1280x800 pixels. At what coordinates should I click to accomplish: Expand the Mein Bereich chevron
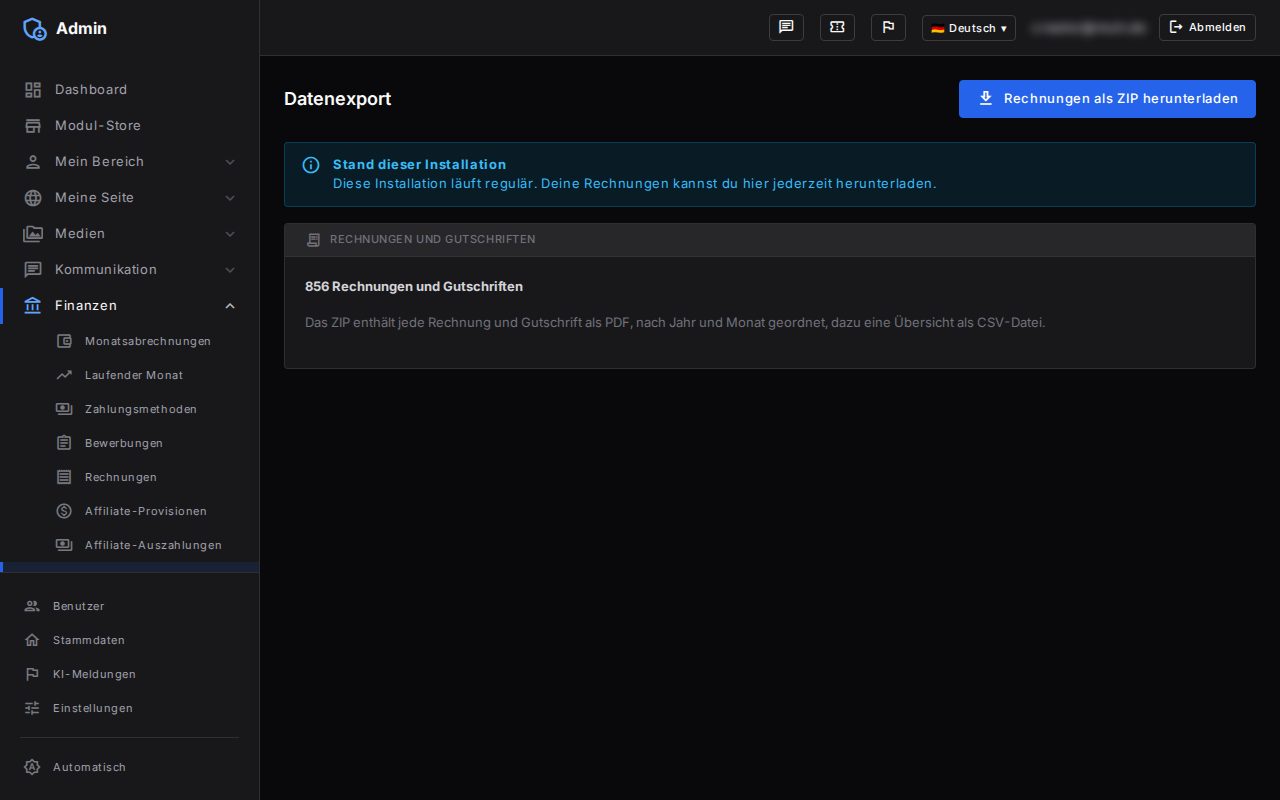[230, 161]
